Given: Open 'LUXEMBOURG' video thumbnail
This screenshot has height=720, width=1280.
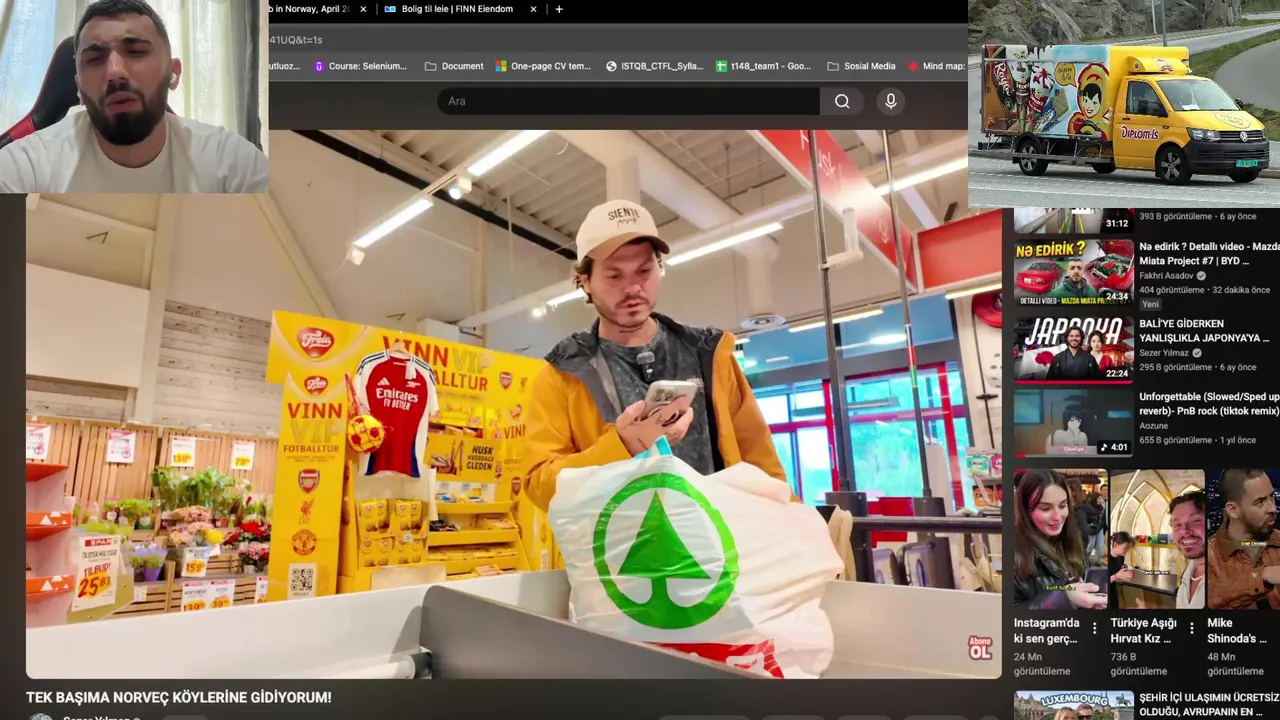Looking at the screenshot, I should pos(1073,706).
